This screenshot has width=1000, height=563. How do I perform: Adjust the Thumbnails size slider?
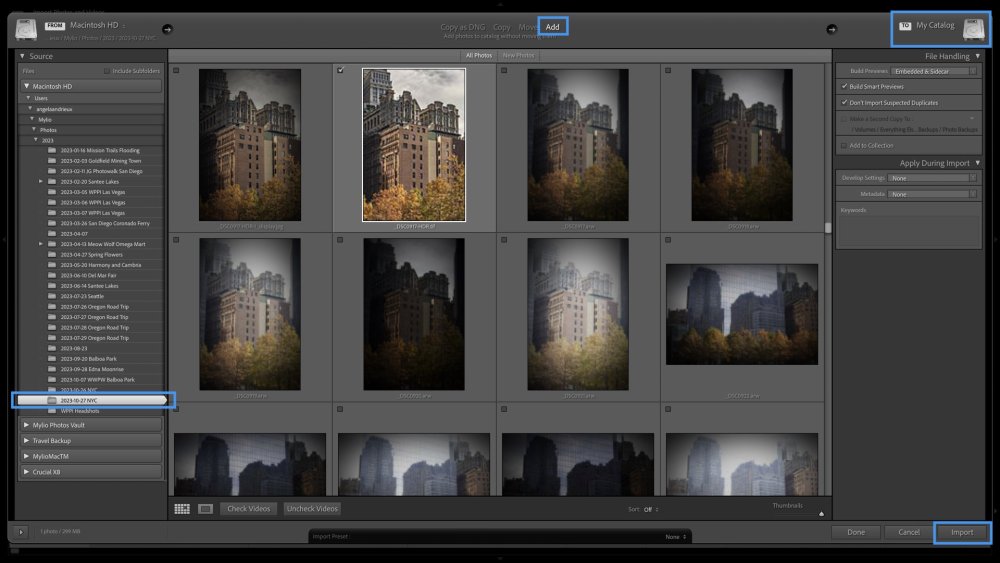[x=820, y=514]
